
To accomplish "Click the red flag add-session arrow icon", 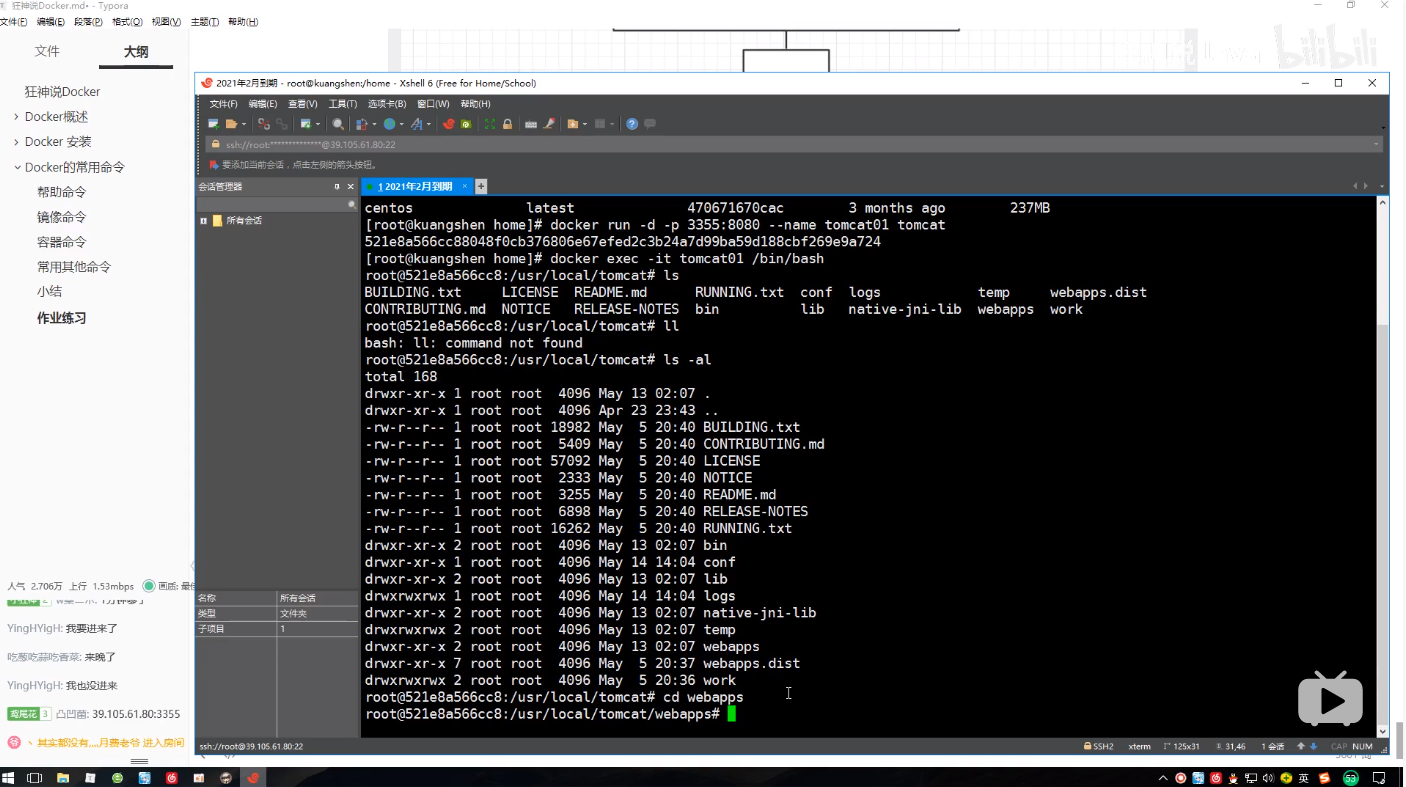I will pos(214,164).
